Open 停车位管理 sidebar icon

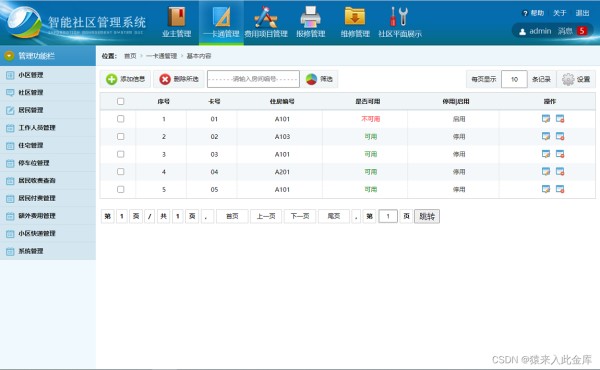pyautogui.click(x=10, y=163)
